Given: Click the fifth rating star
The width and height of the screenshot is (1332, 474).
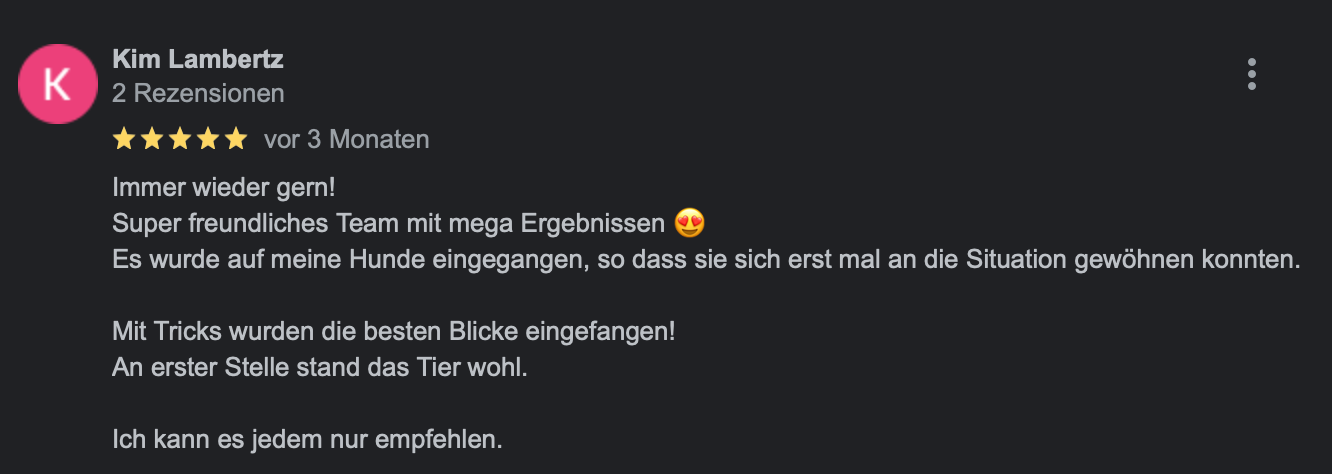Looking at the screenshot, I should (236, 139).
